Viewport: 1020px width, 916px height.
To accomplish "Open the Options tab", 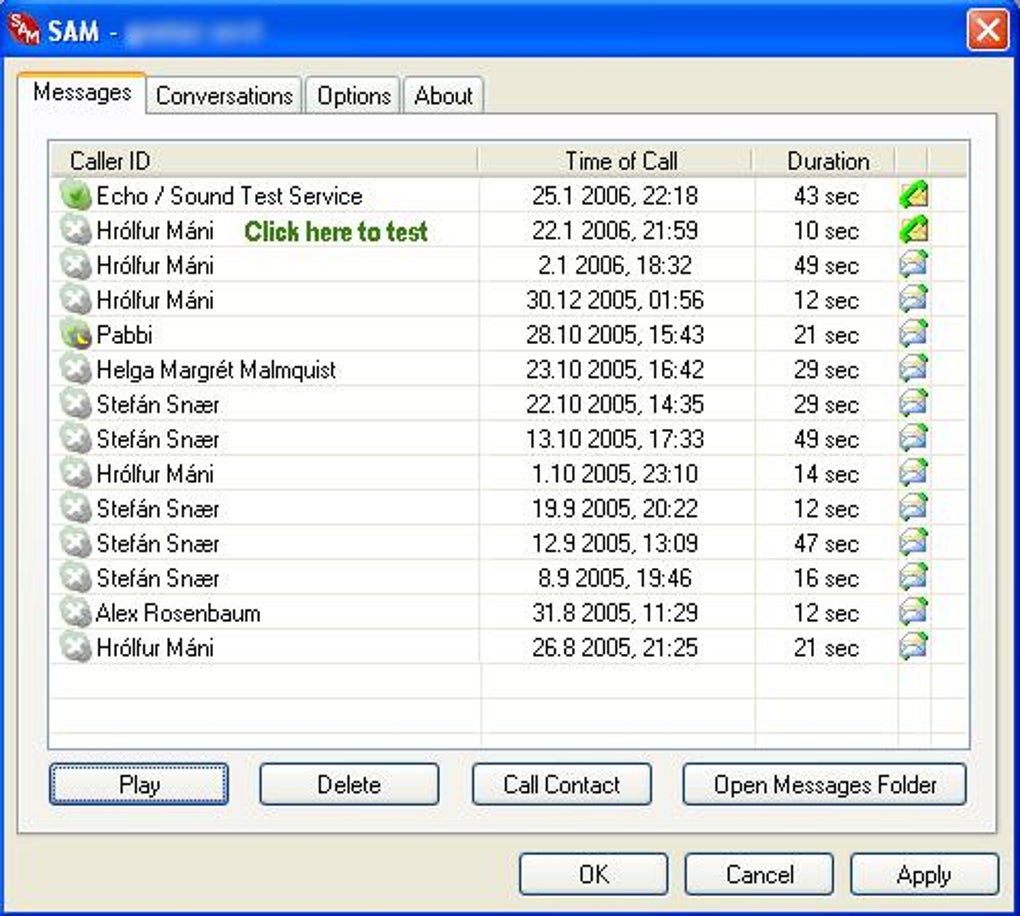I will pyautogui.click(x=353, y=96).
